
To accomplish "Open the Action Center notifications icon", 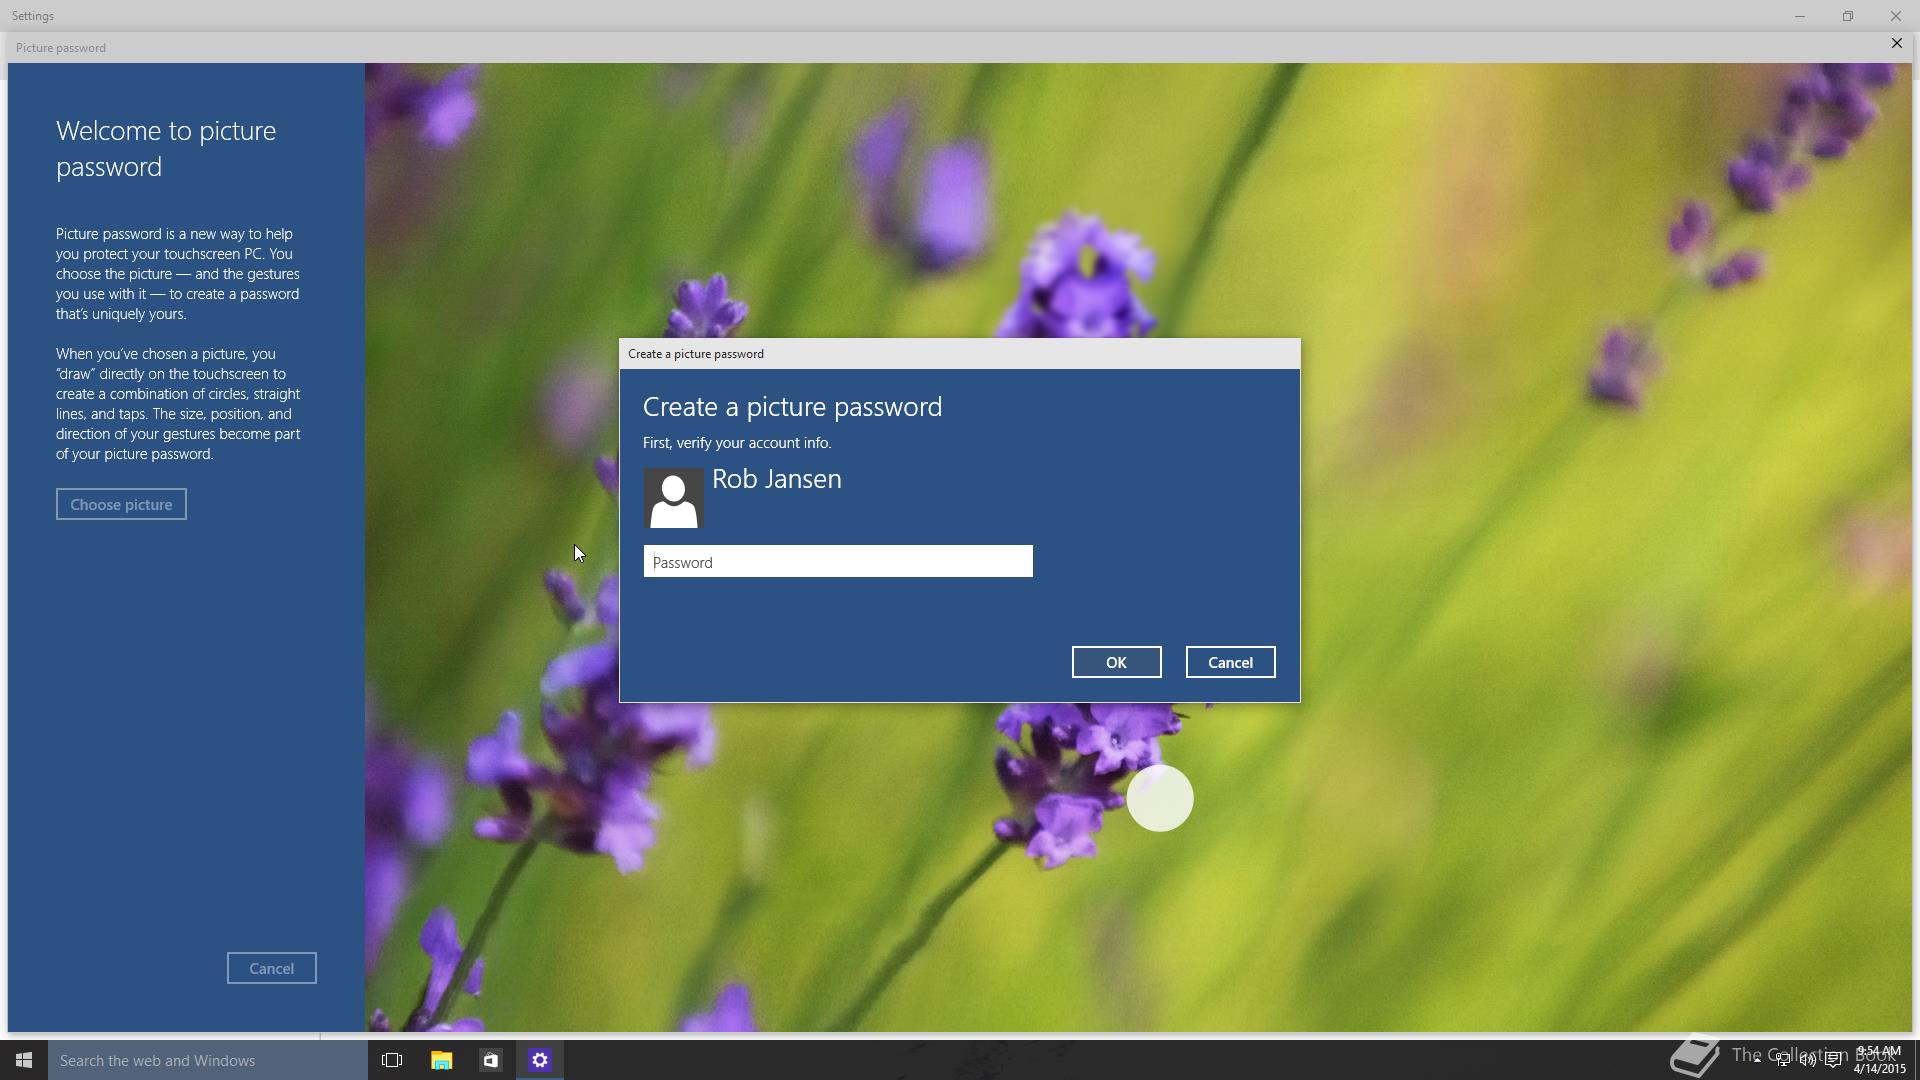I will 1833,1060.
